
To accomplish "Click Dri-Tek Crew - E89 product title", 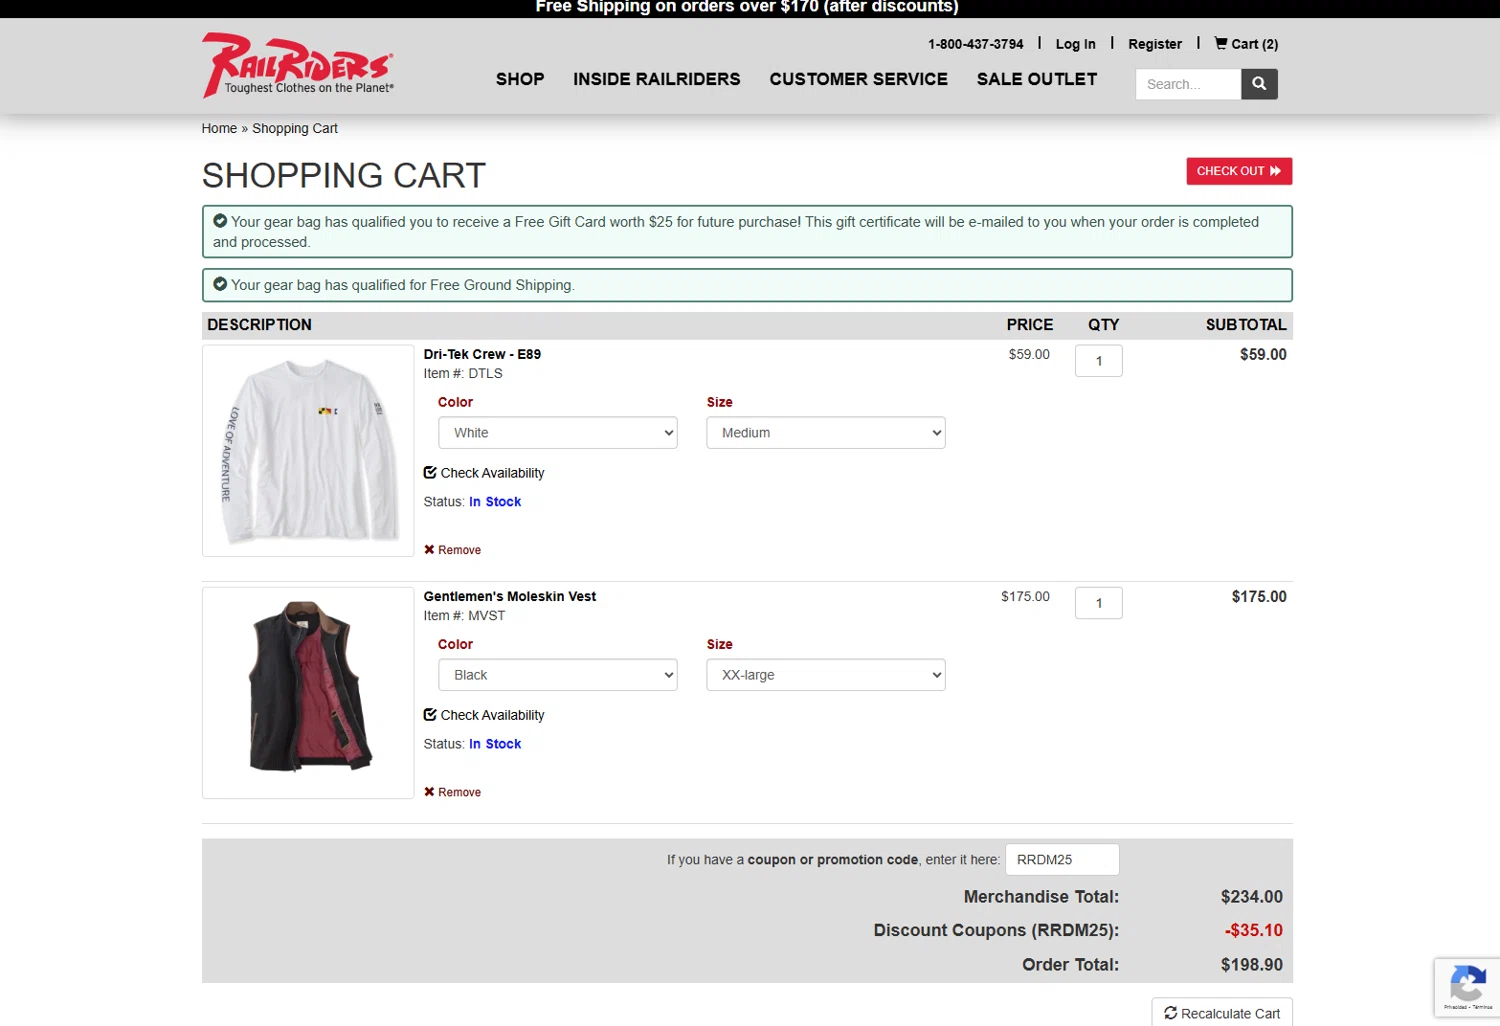I will (x=482, y=354).
